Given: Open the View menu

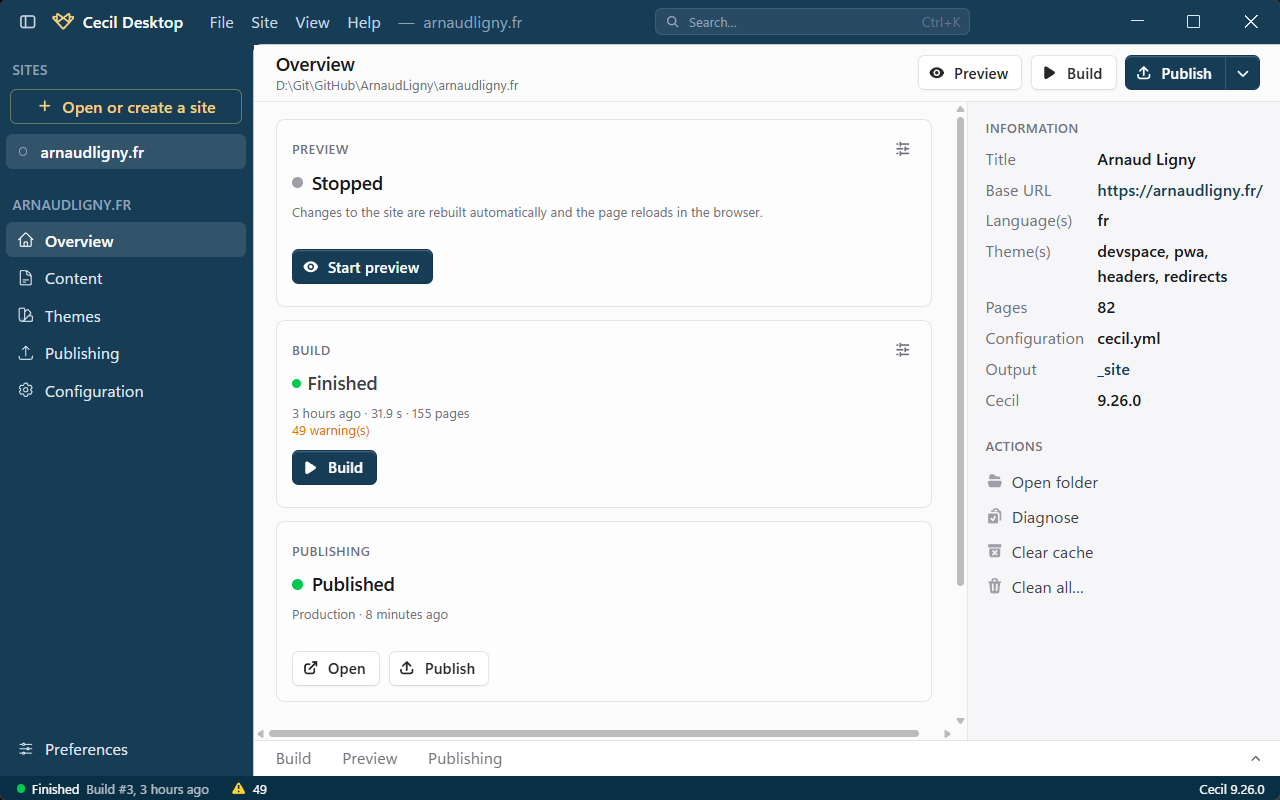Looking at the screenshot, I should (313, 22).
